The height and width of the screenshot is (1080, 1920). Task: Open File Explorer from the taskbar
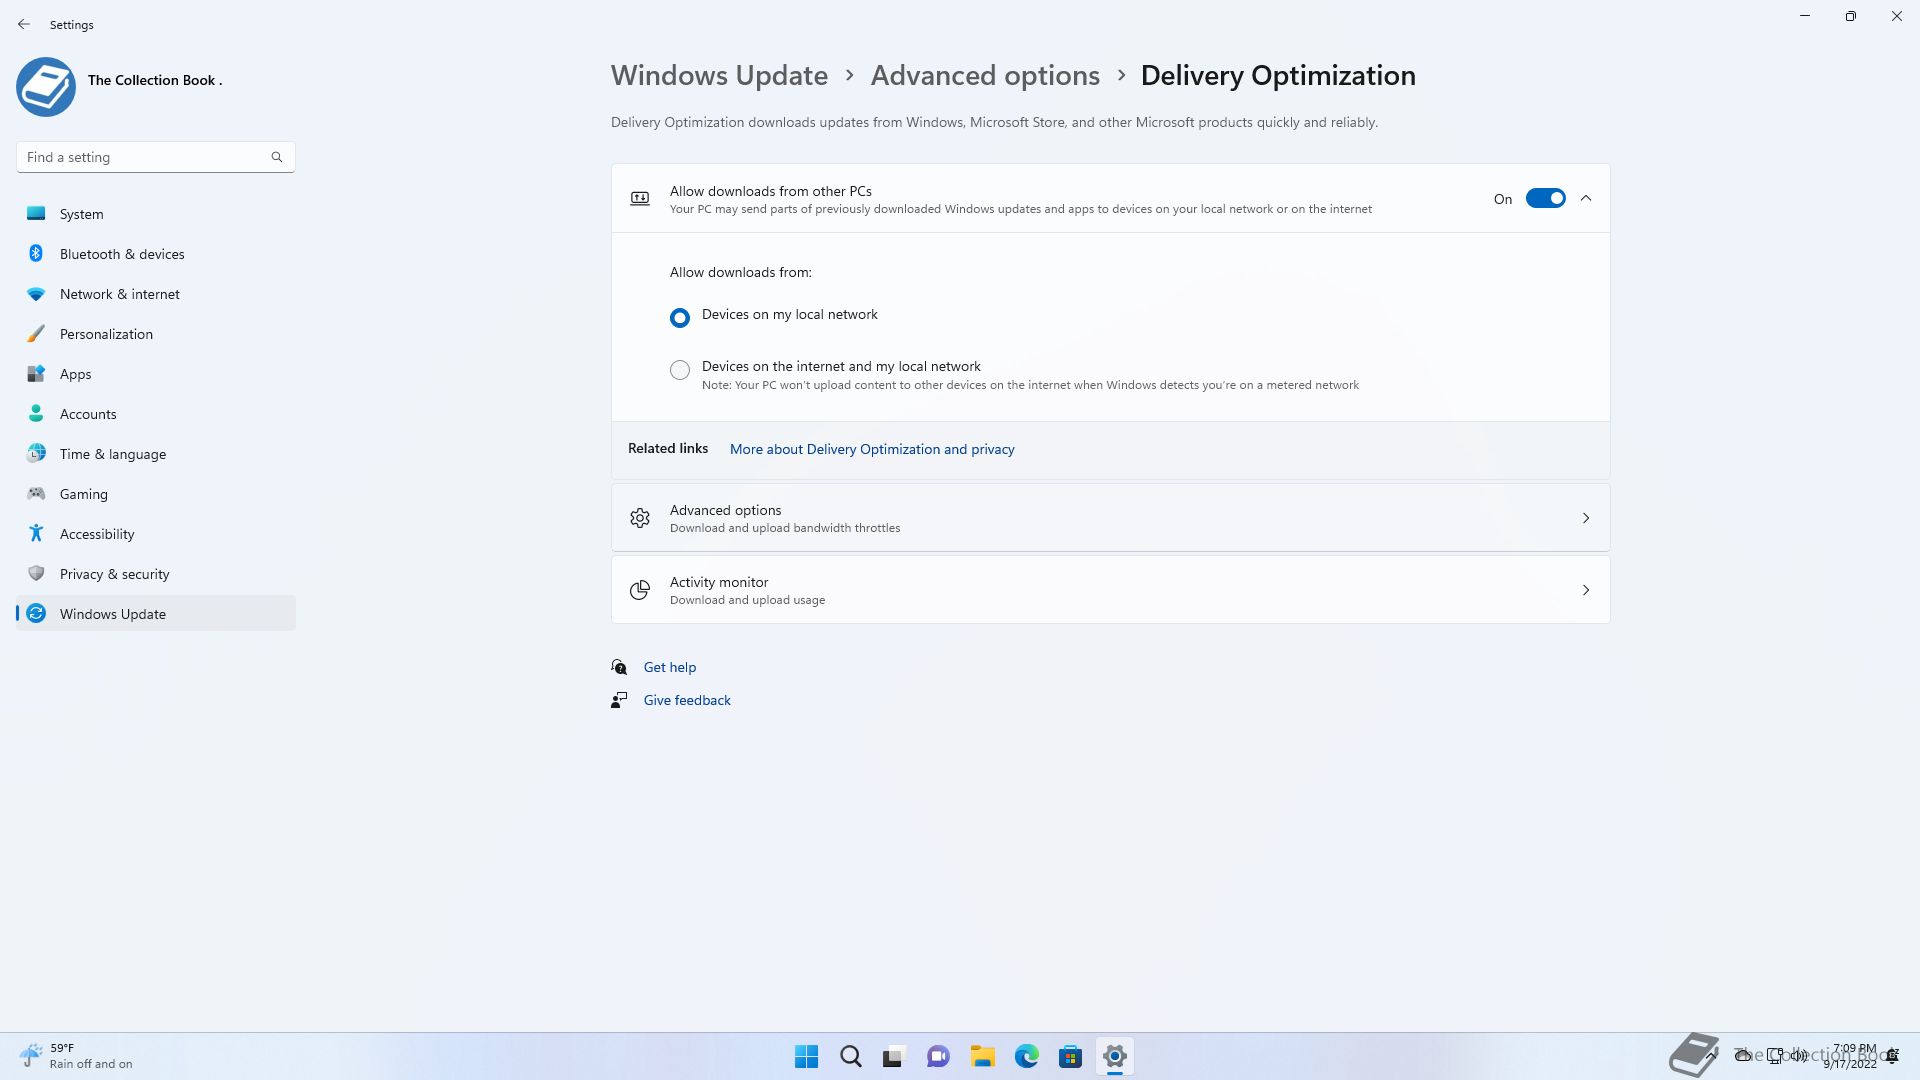click(982, 1056)
